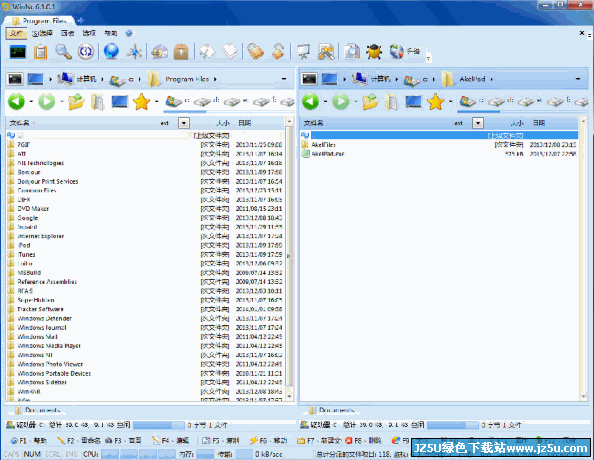594x460 pixels.
Task: Click the blue synchronize arrows icon
Action: [x=86, y=52]
